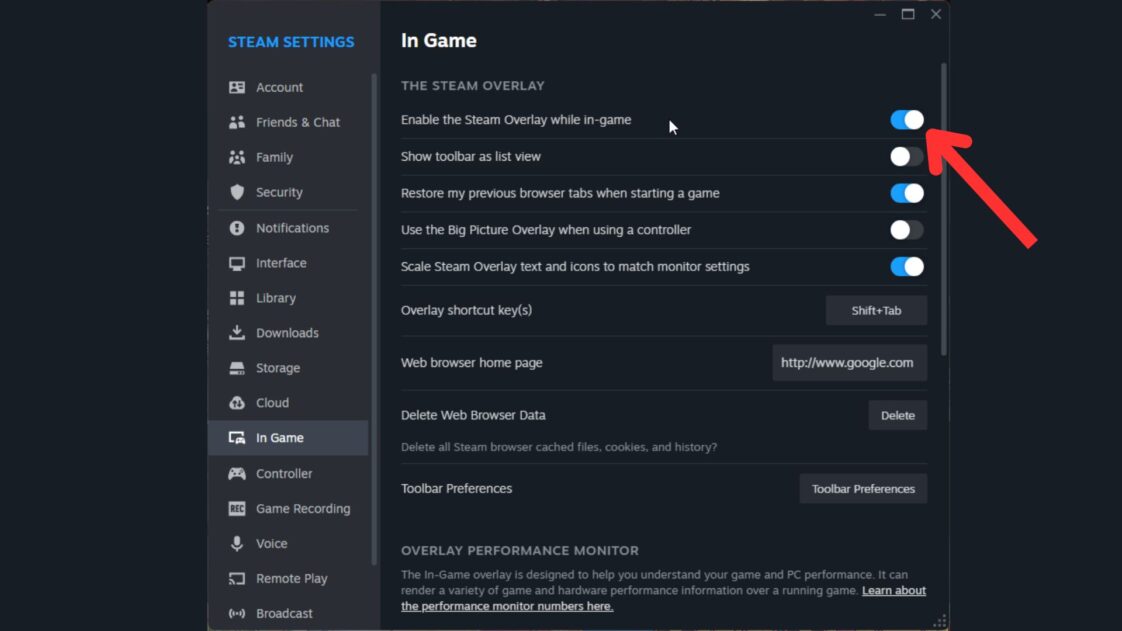Open the Interface monitor icon
The image size is (1122, 631).
tap(236, 263)
